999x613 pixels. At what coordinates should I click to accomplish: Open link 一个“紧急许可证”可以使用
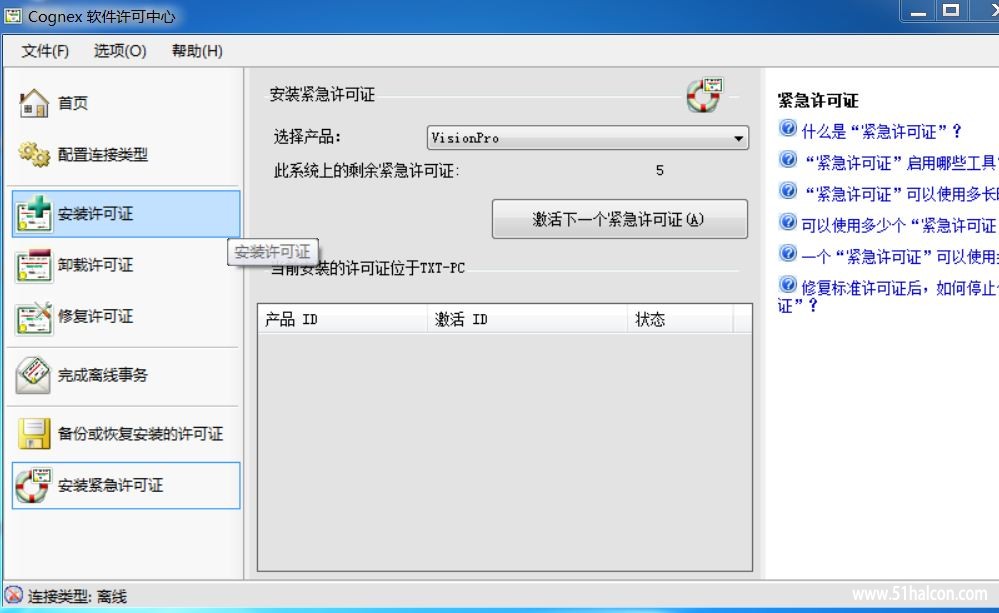pos(900,257)
